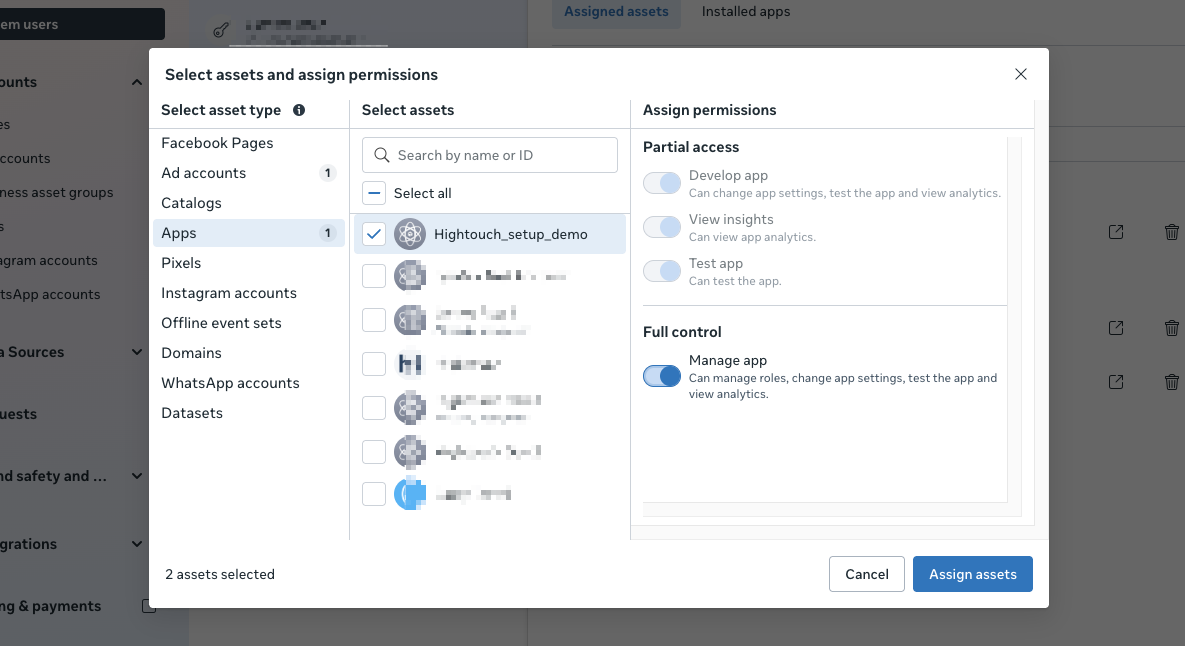Select Catalogs in the asset type list

point(189,202)
